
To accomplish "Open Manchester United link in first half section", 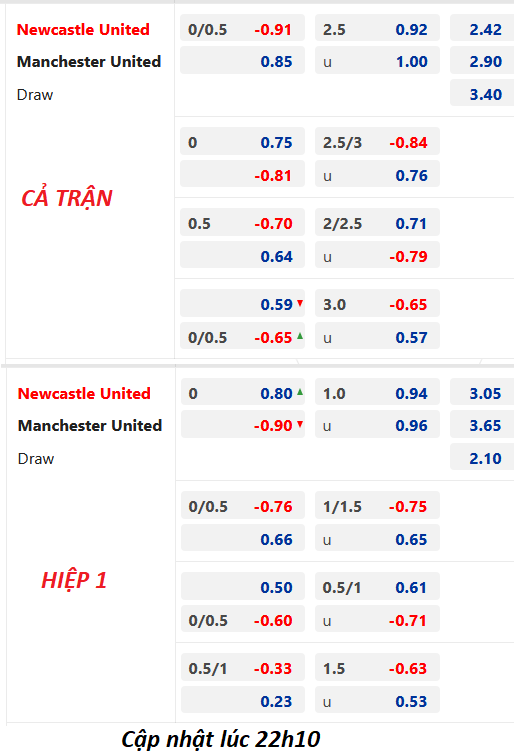I will (x=90, y=425).
